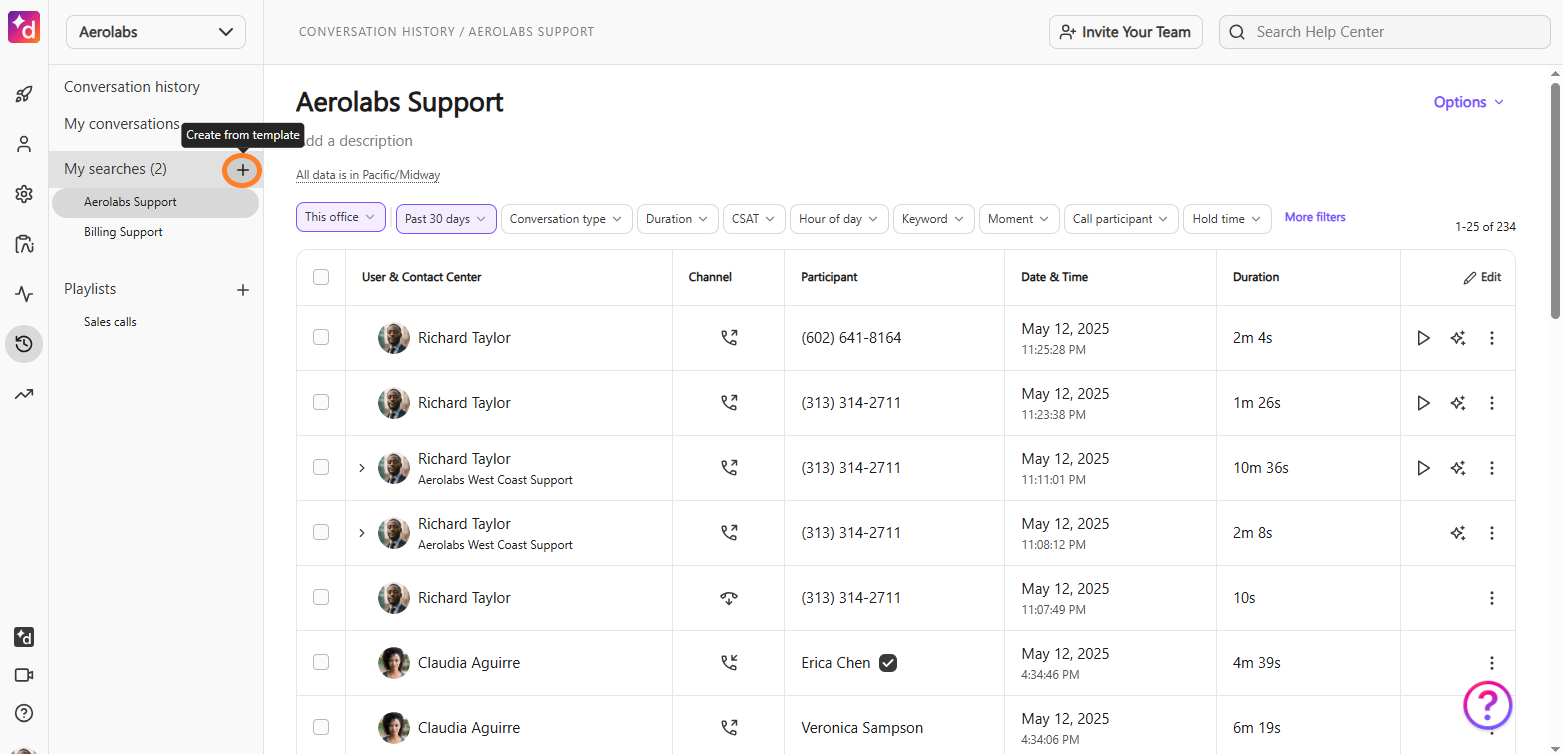Tick the select-all checkbox in the table header
This screenshot has width=1563, height=754.
(x=321, y=277)
